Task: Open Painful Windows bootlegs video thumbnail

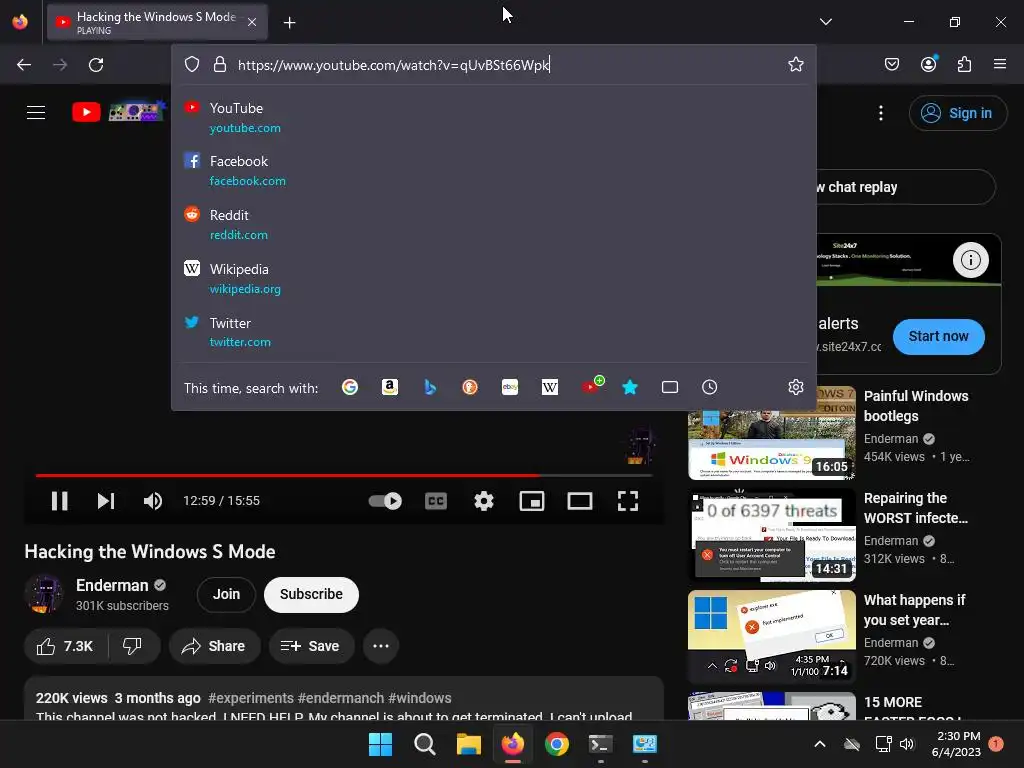Action: pos(772,433)
